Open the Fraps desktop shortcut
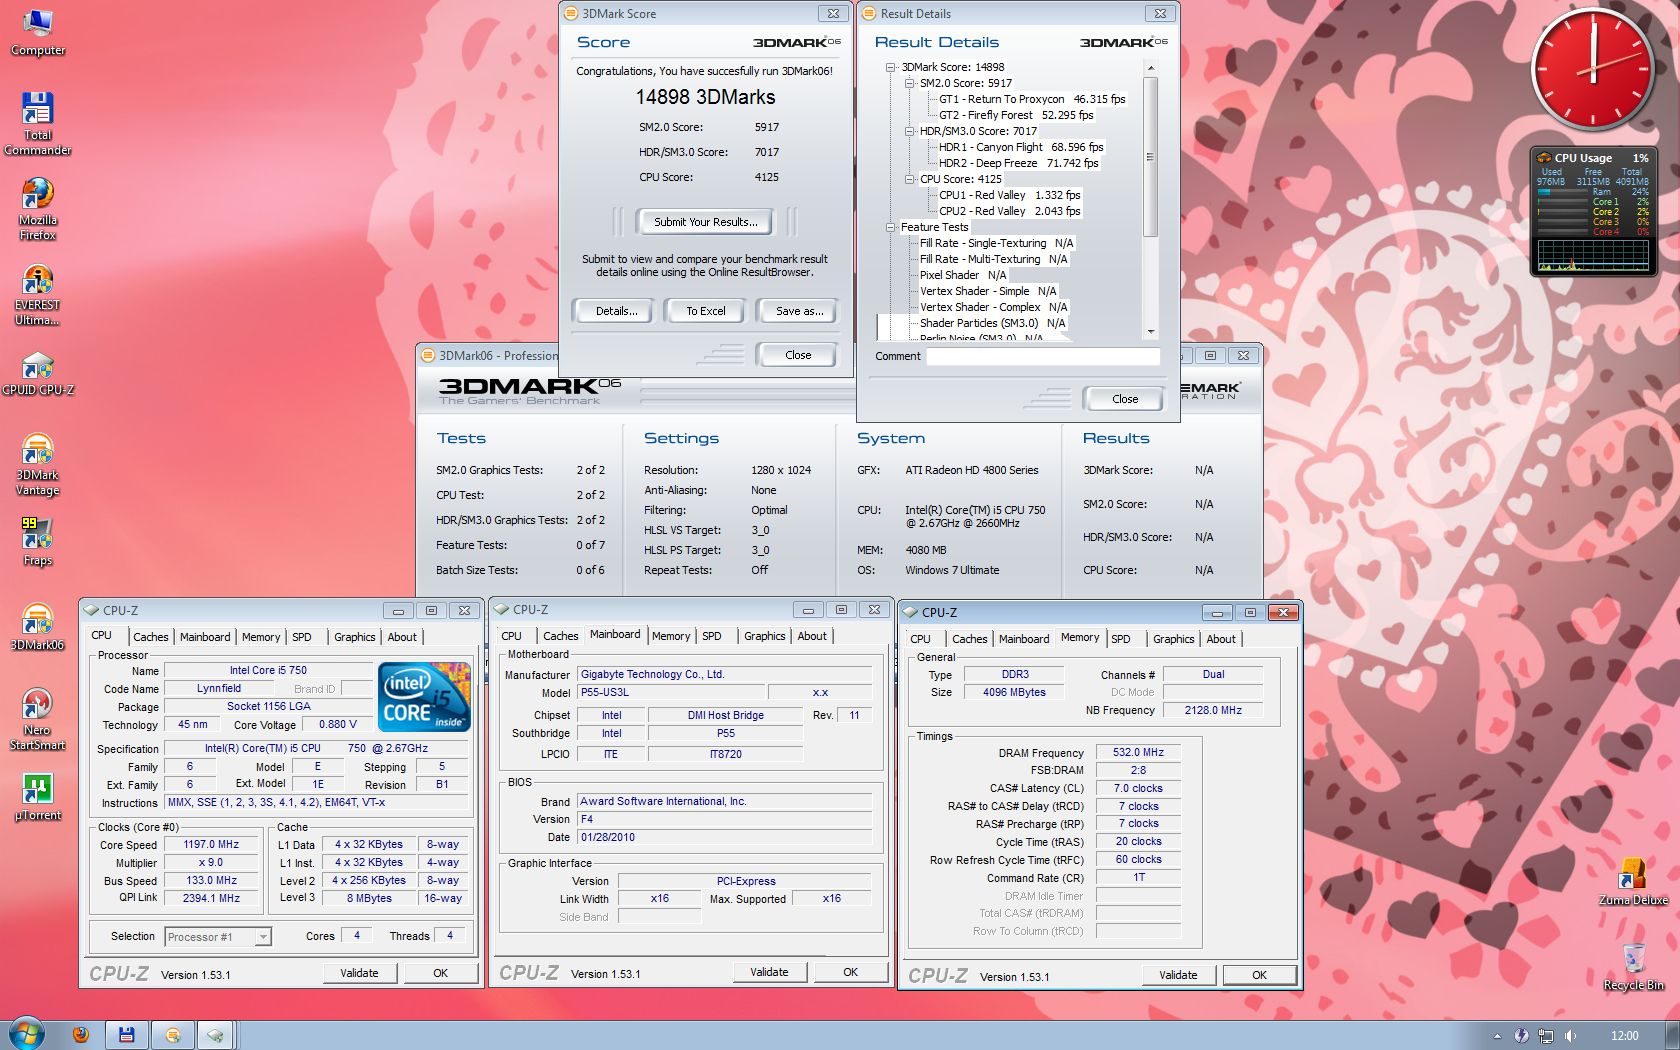This screenshot has width=1680, height=1050. pyautogui.click(x=37, y=541)
